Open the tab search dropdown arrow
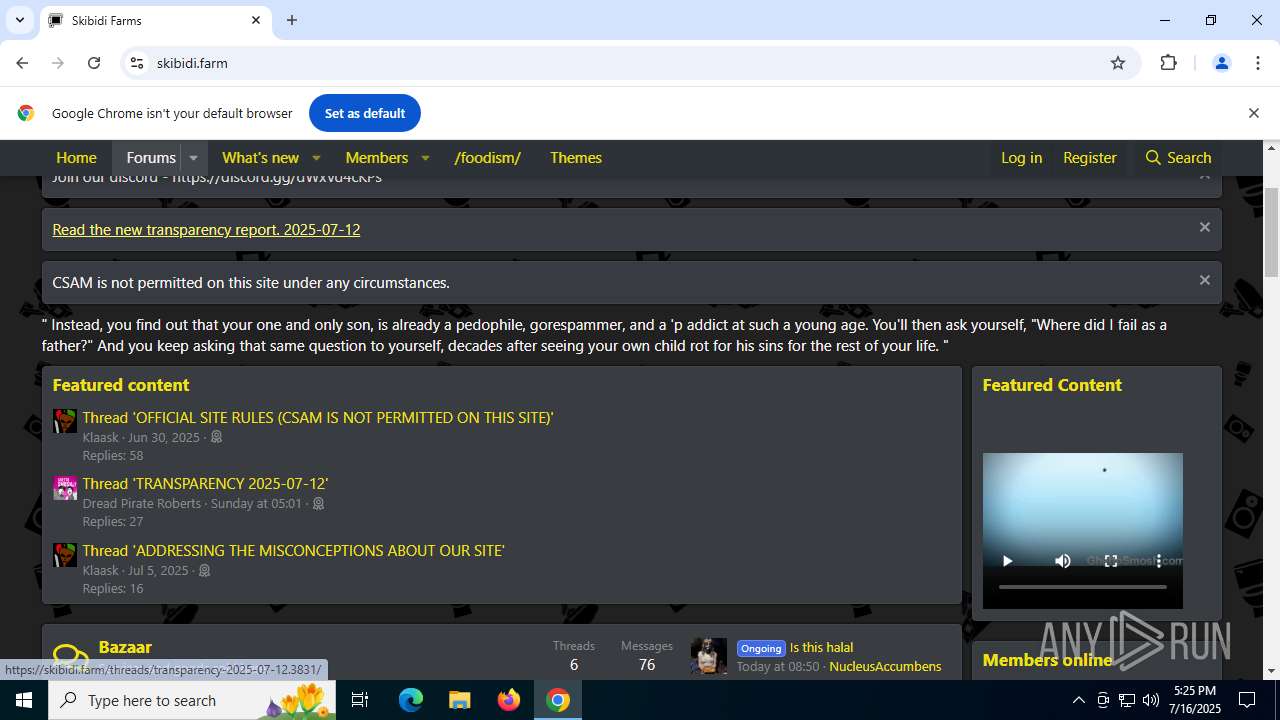 click(x=19, y=20)
